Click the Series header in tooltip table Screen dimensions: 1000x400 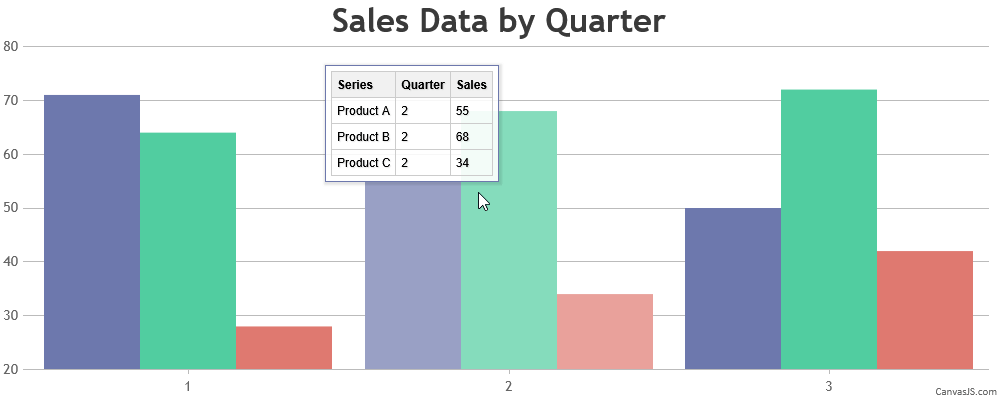[x=355, y=85]
